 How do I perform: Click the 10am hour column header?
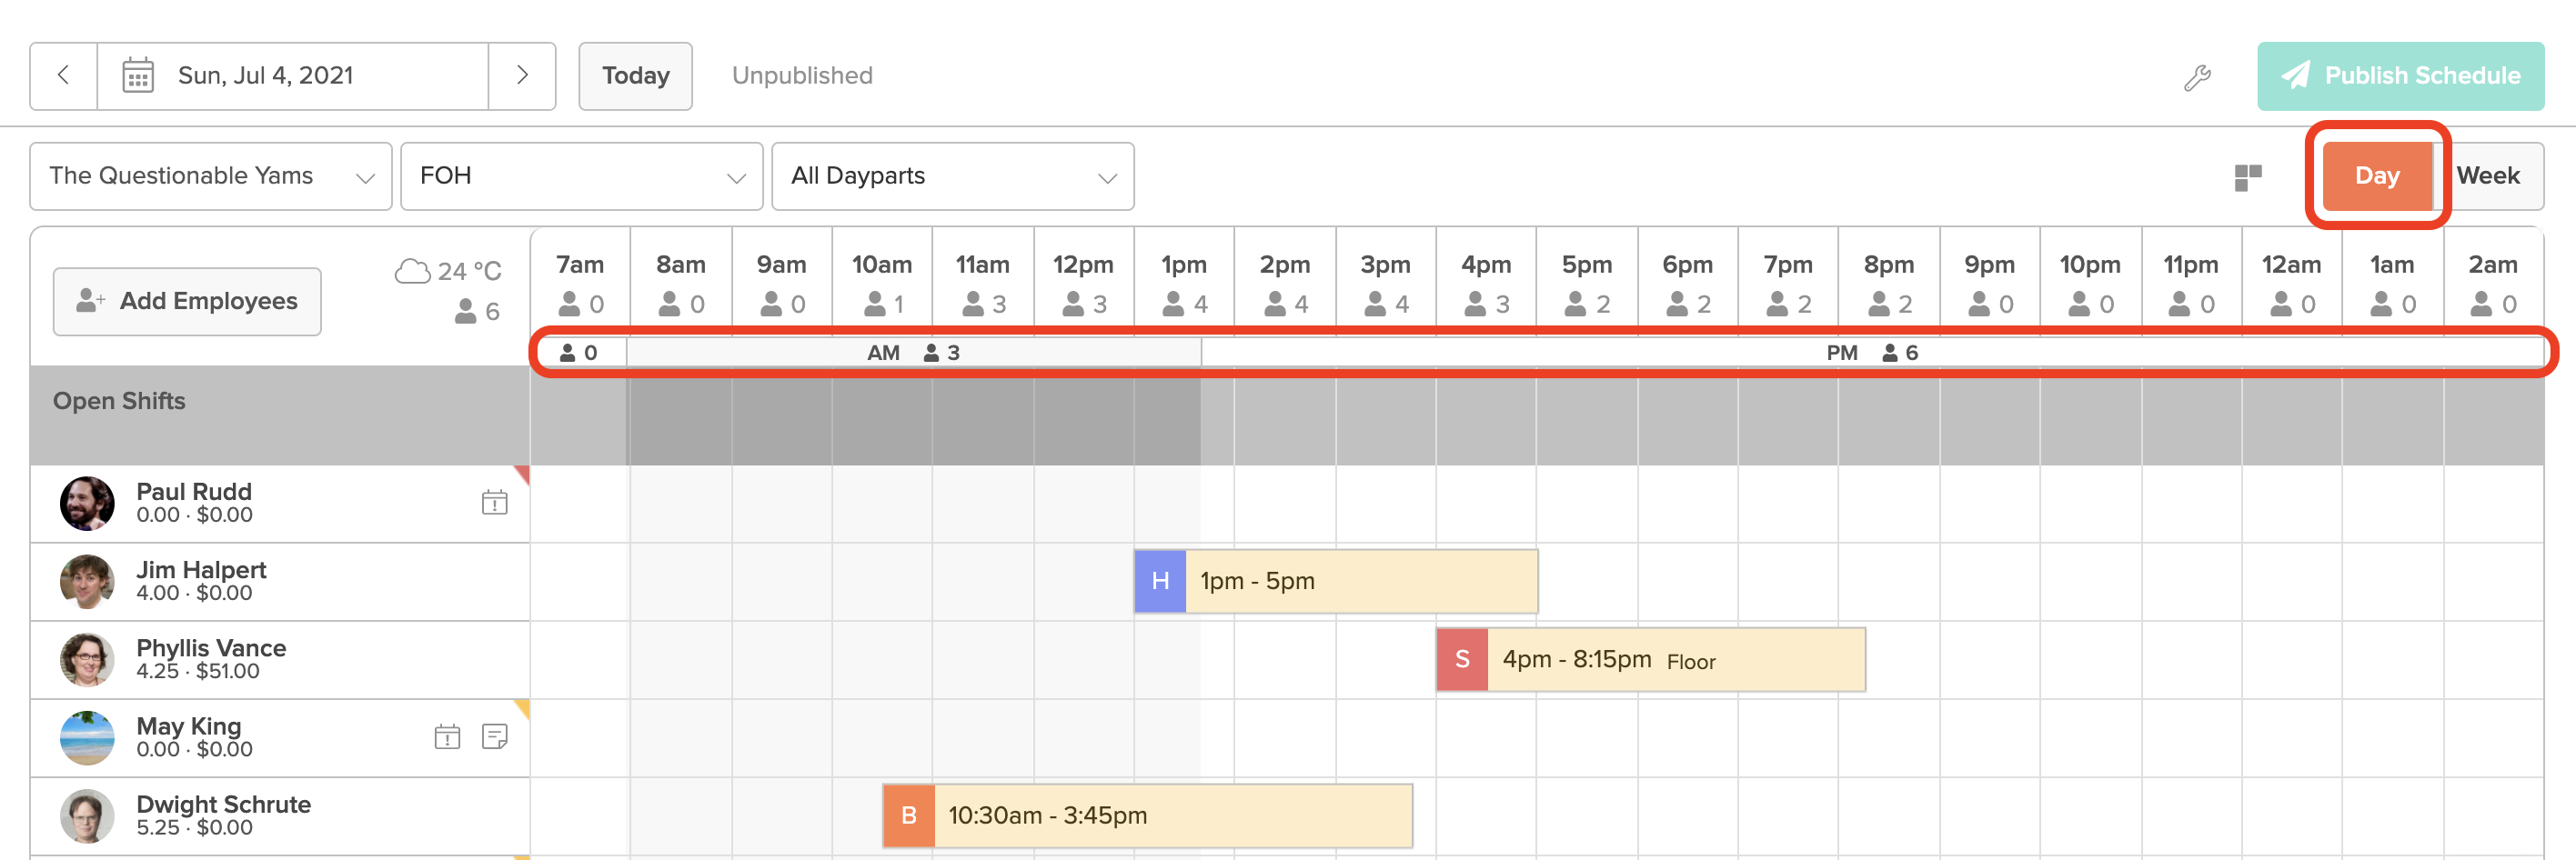point(882,283)
